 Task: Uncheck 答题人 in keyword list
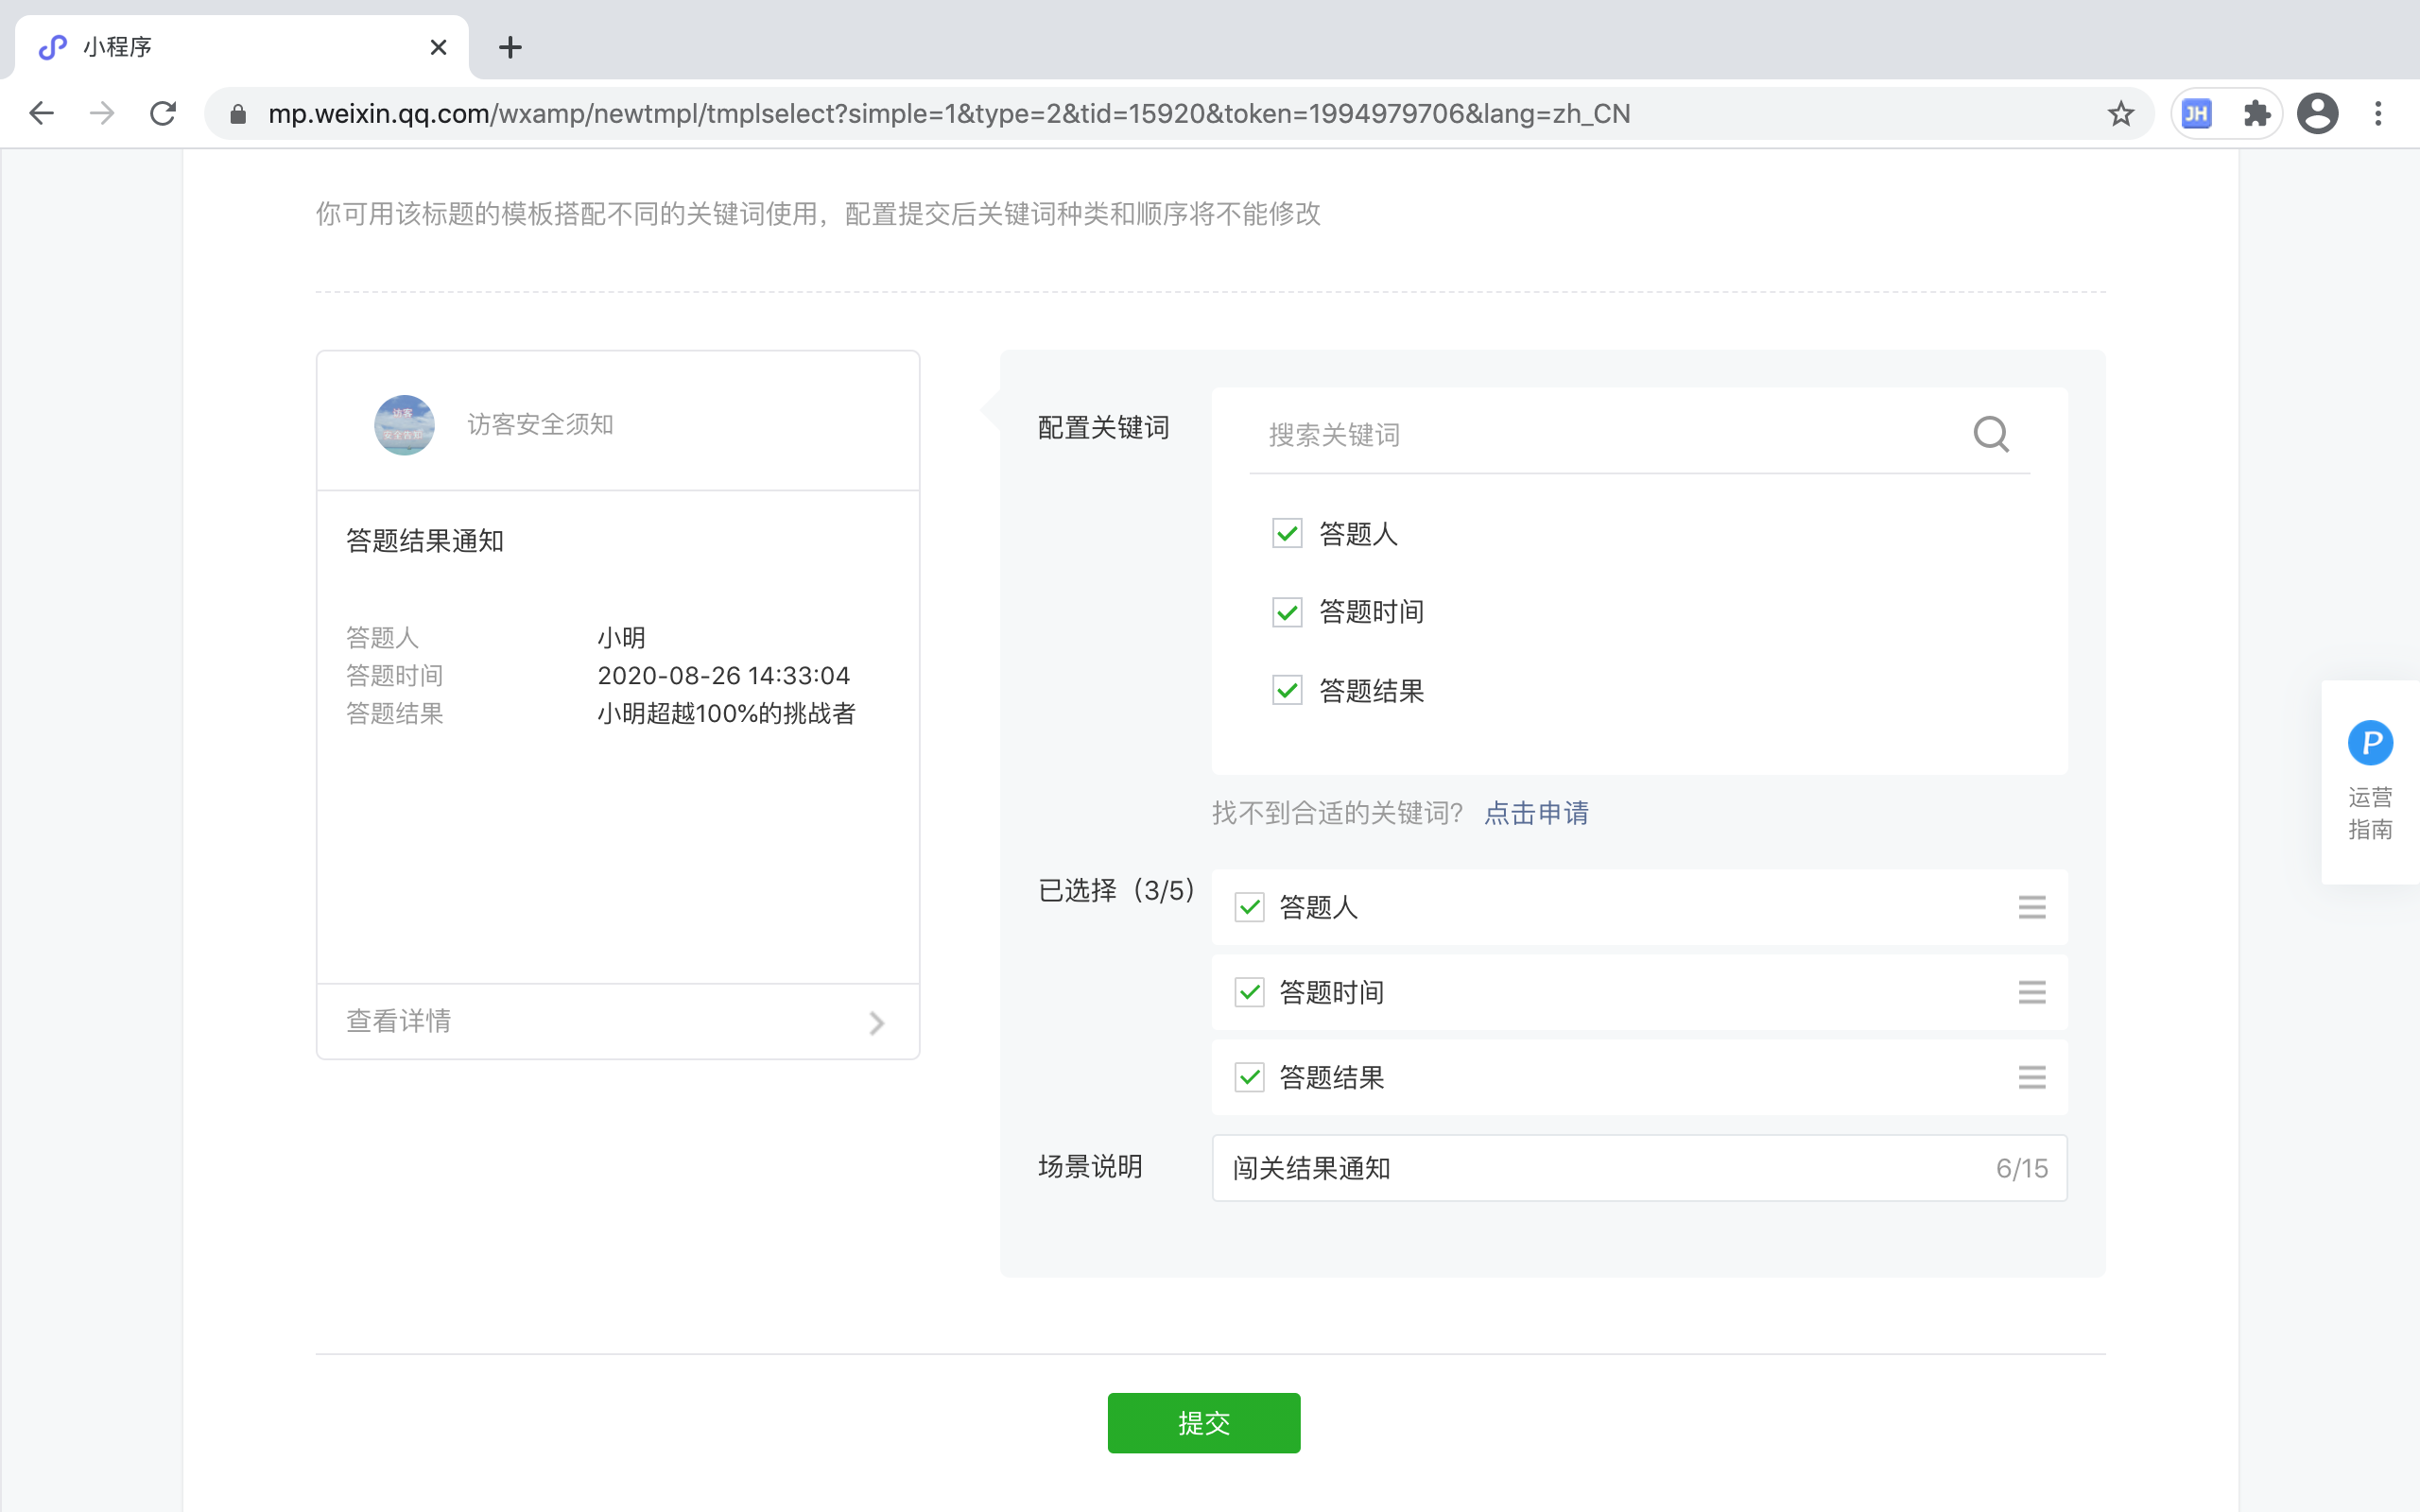pyautogui.click(x=1287, y=533)
